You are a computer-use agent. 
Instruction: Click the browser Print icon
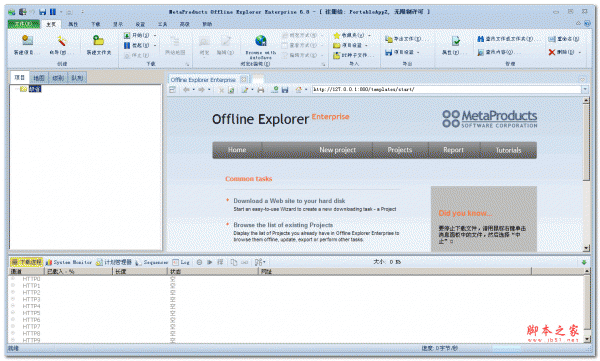261,90
